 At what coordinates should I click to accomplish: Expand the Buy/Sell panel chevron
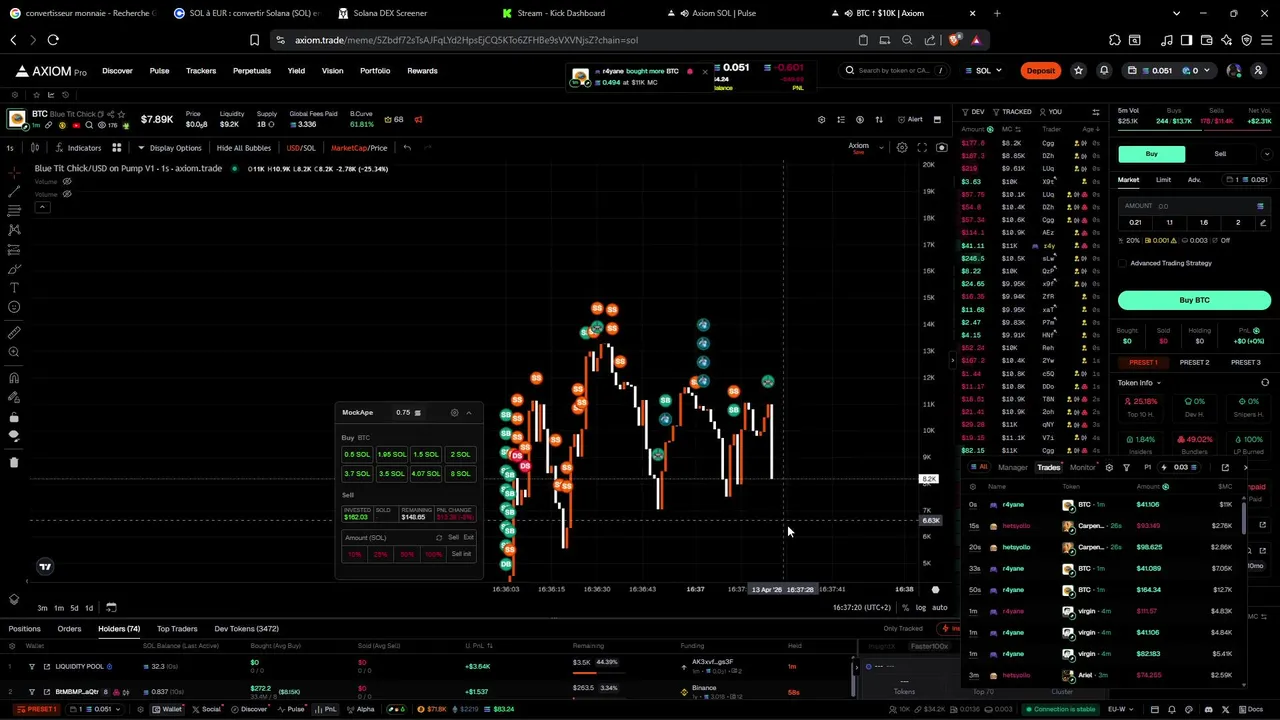tap(1266, 154)
